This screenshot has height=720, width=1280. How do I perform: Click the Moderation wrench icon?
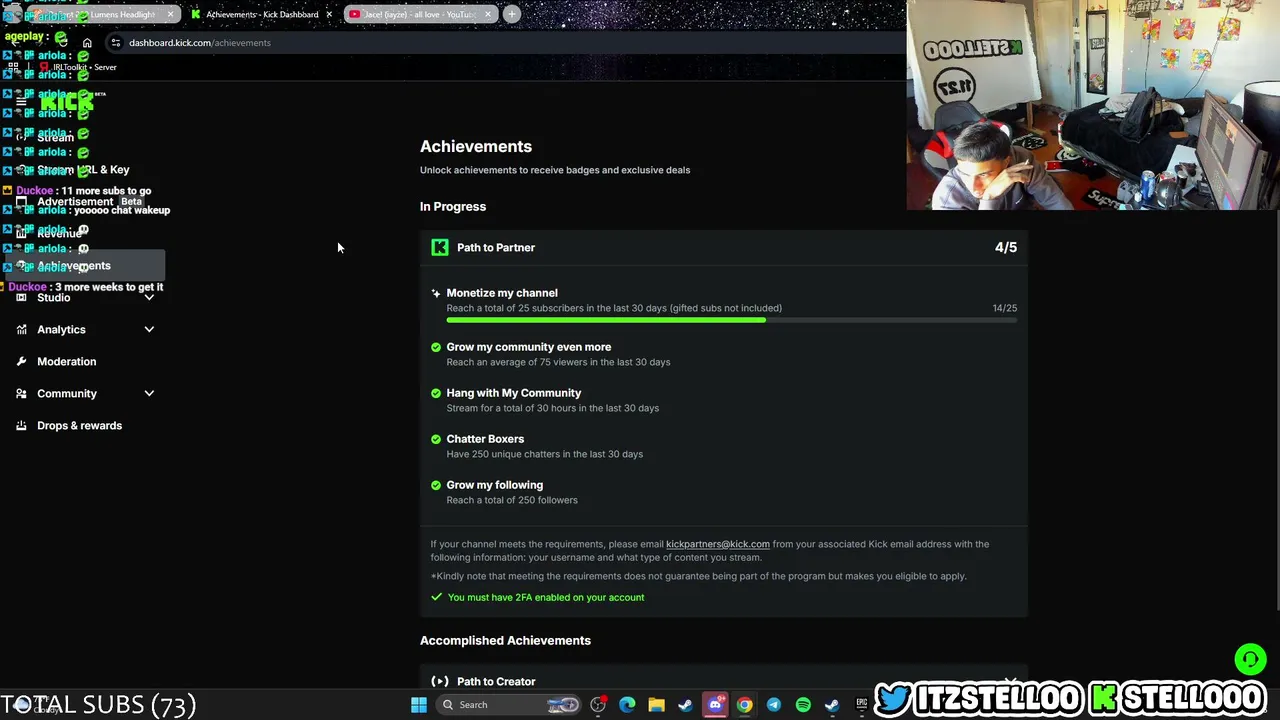coord(21,362)
